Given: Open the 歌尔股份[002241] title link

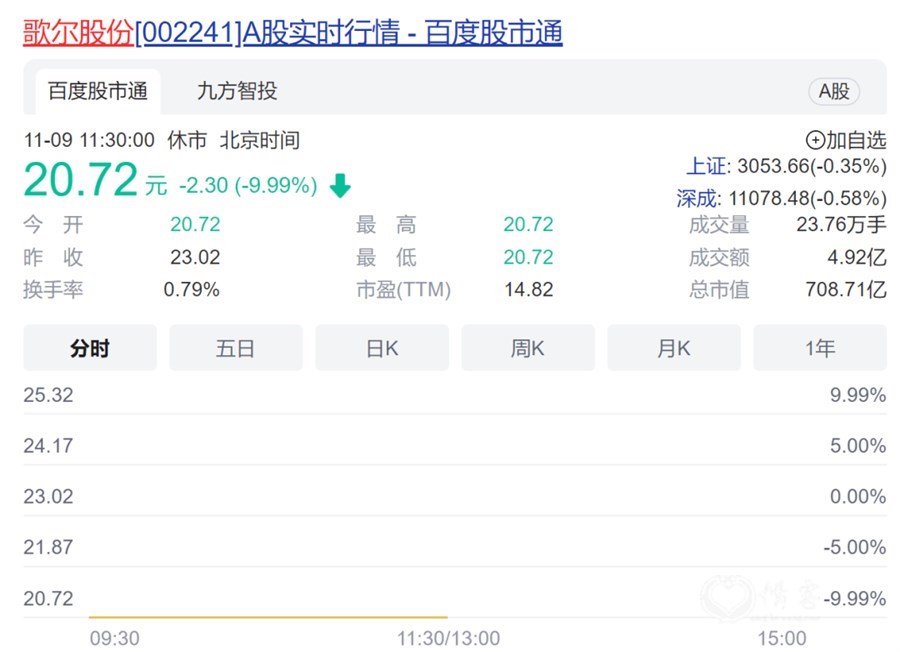Looking at the screenshot, I should tap(293, 32).
